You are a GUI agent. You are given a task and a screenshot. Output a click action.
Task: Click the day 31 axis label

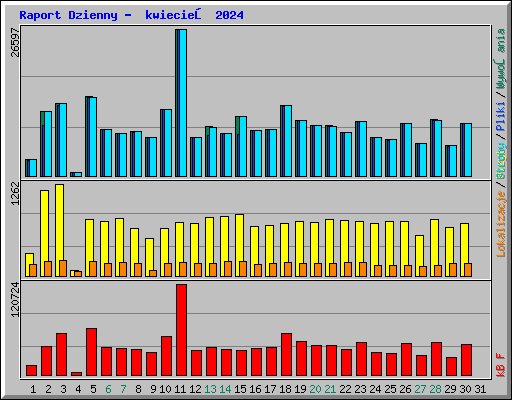480,389
